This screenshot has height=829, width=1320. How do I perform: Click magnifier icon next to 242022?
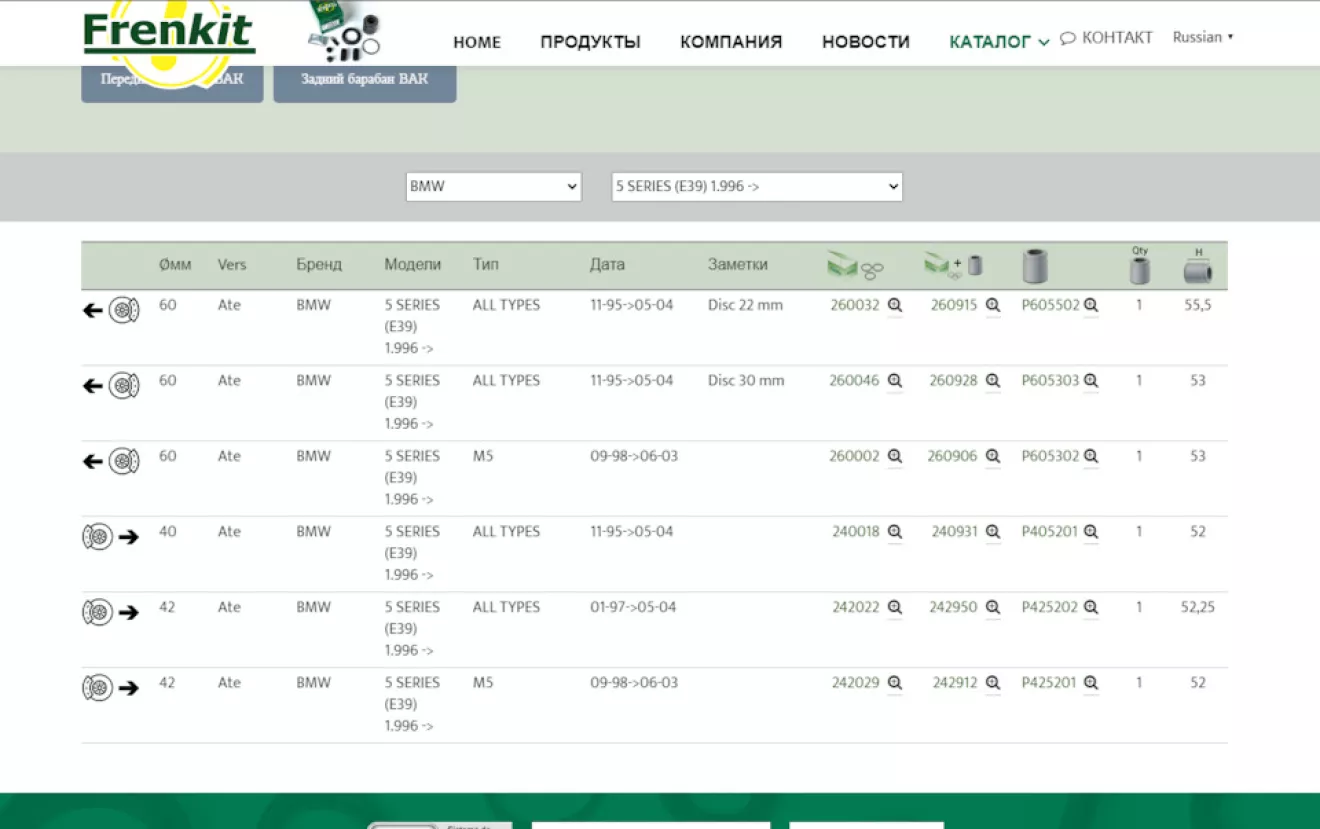(895, 607)
